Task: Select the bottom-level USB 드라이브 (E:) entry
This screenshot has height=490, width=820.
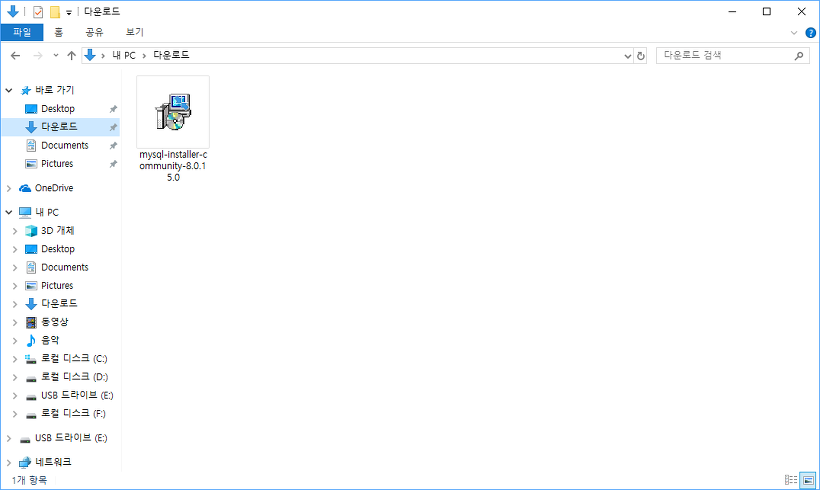Action: pyautogui.click(x=71, y=438)
